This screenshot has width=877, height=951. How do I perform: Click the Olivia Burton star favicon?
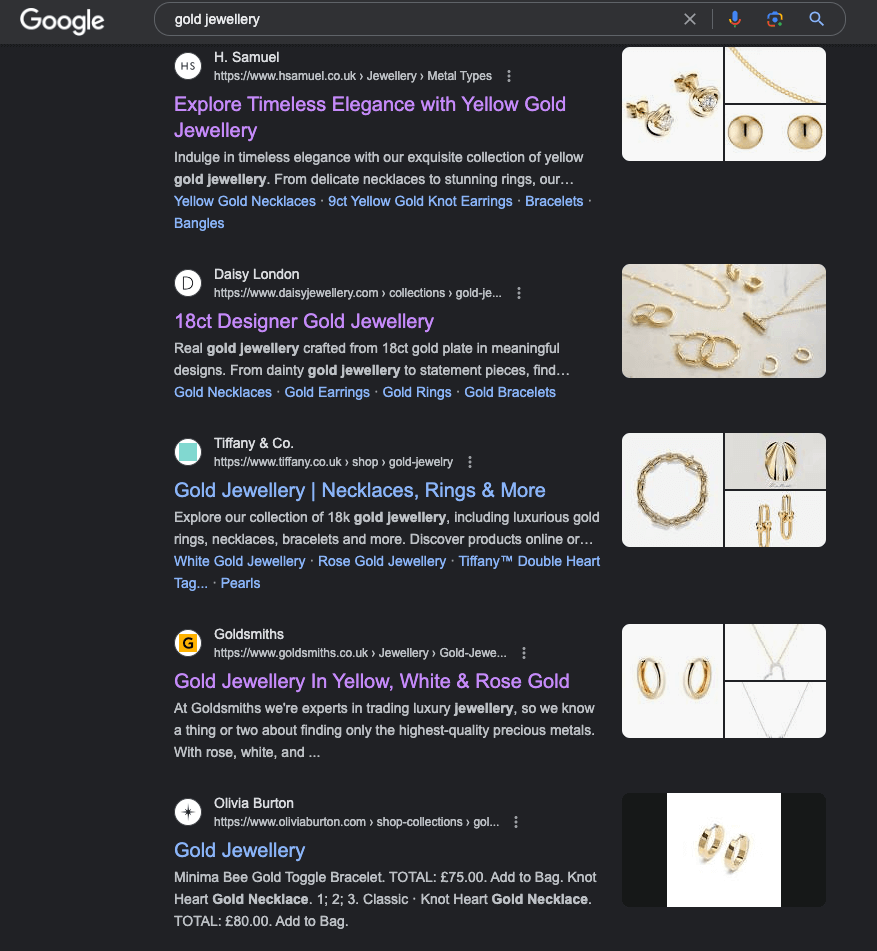188,812
